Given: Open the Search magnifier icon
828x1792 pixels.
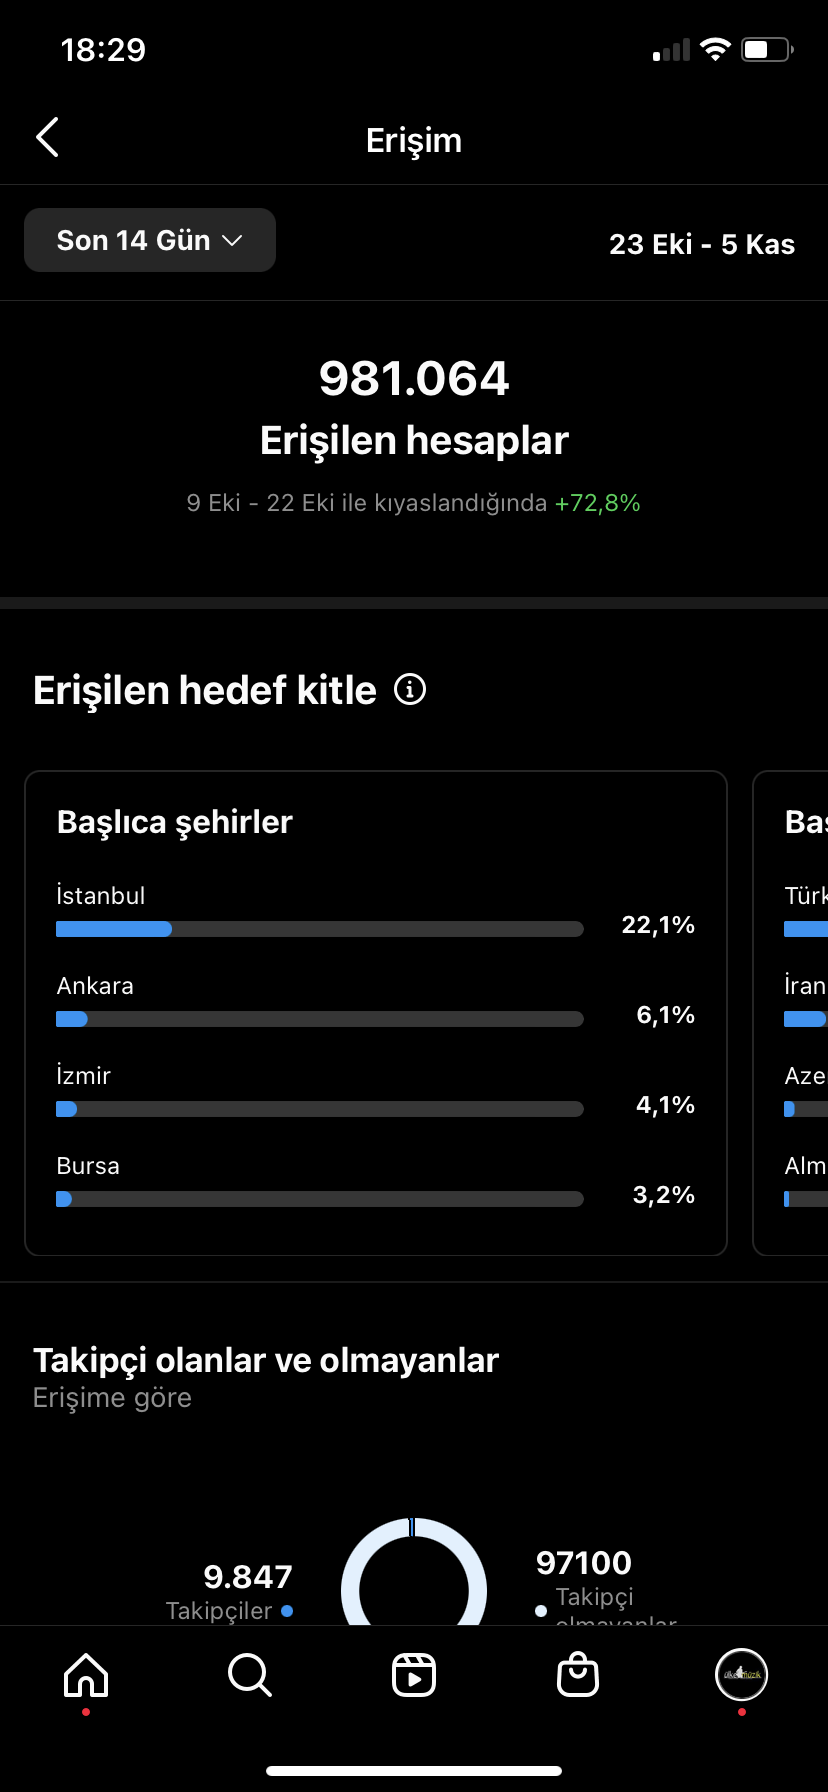Looking at the screenshot, I should pos(250,1675).
